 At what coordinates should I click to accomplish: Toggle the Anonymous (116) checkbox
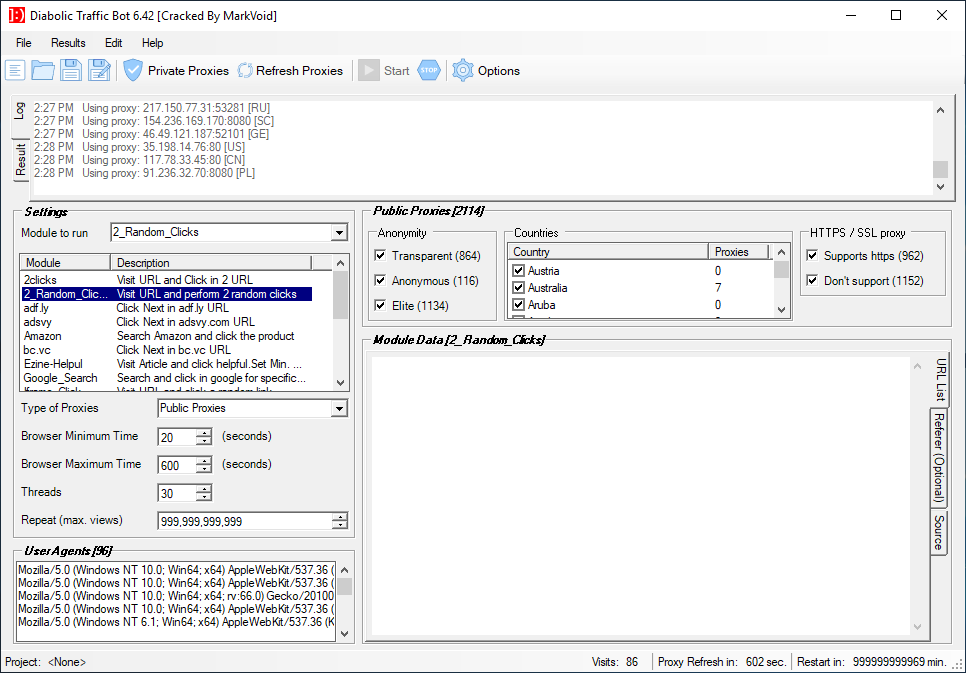(x=380, y=280)
